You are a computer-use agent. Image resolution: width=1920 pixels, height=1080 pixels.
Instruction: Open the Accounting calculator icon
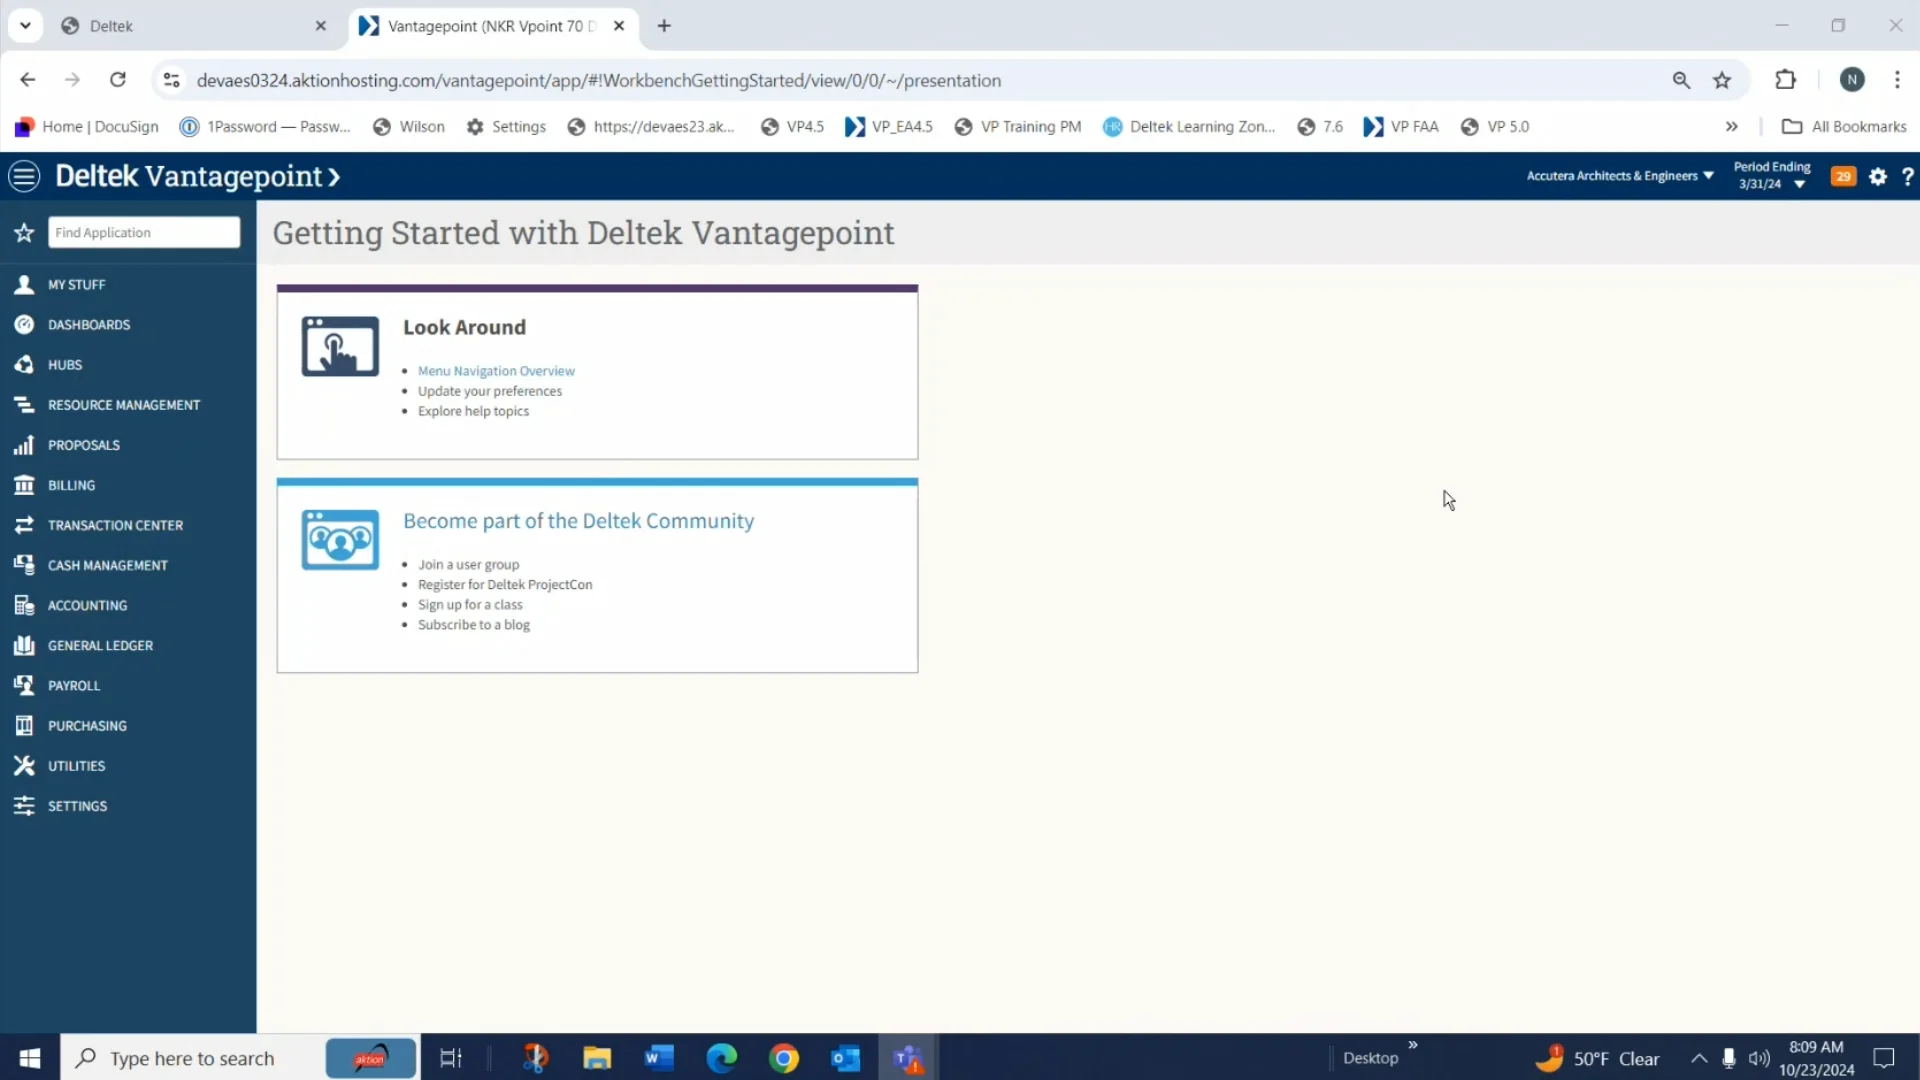(x=24, y=605)
